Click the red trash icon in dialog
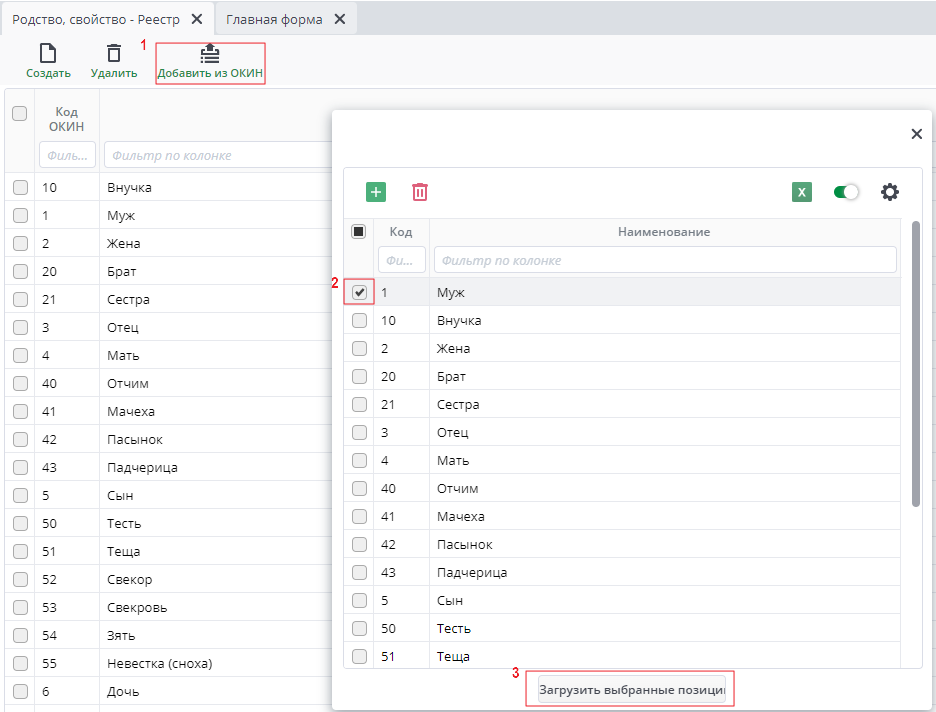 point(420,192)
